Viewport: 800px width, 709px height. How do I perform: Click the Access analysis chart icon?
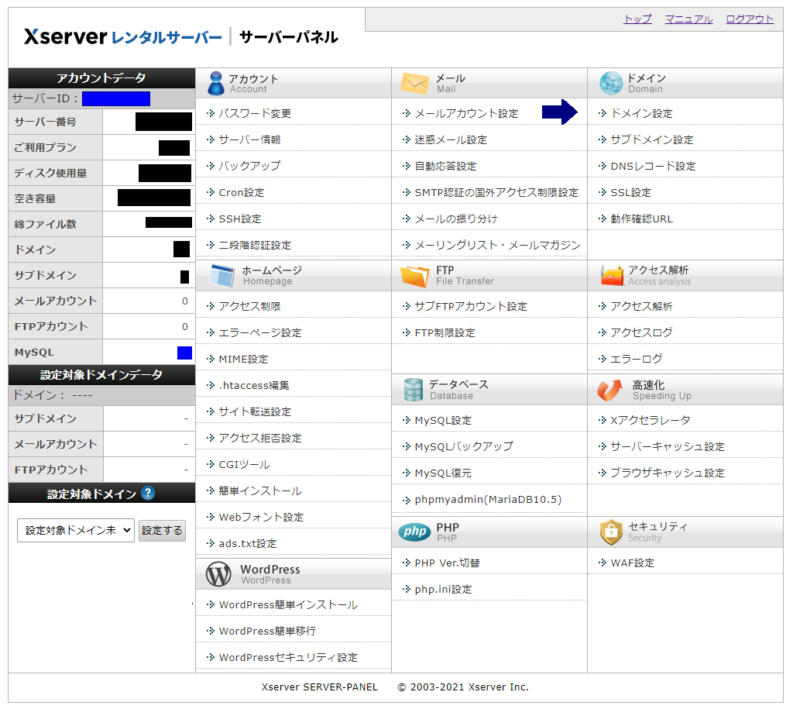click(612, 276)
